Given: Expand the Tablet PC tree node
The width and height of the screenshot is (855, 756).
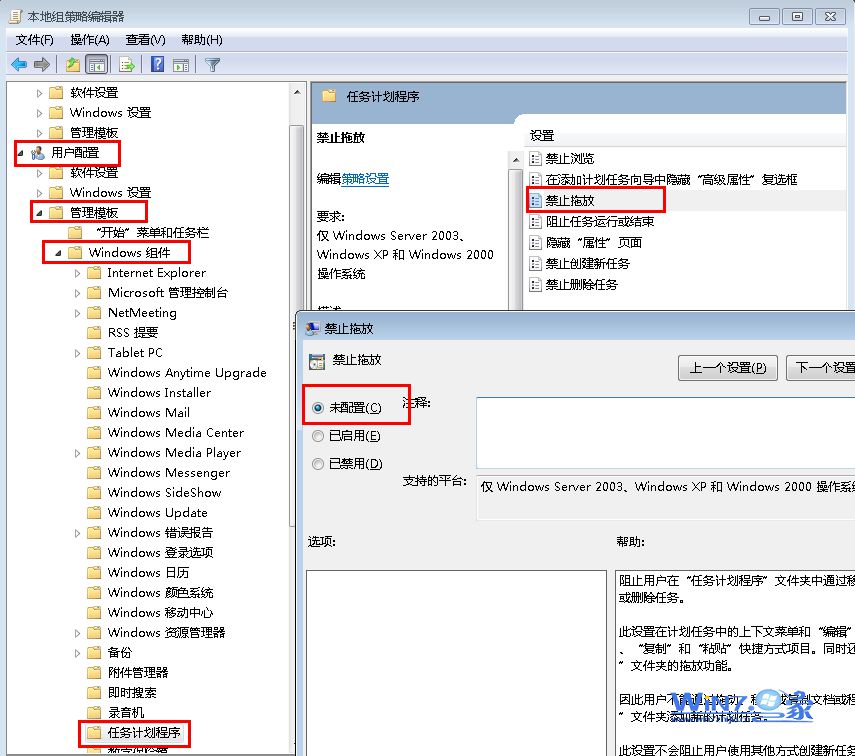Looking at the screenshot, I should pos(77,353).
